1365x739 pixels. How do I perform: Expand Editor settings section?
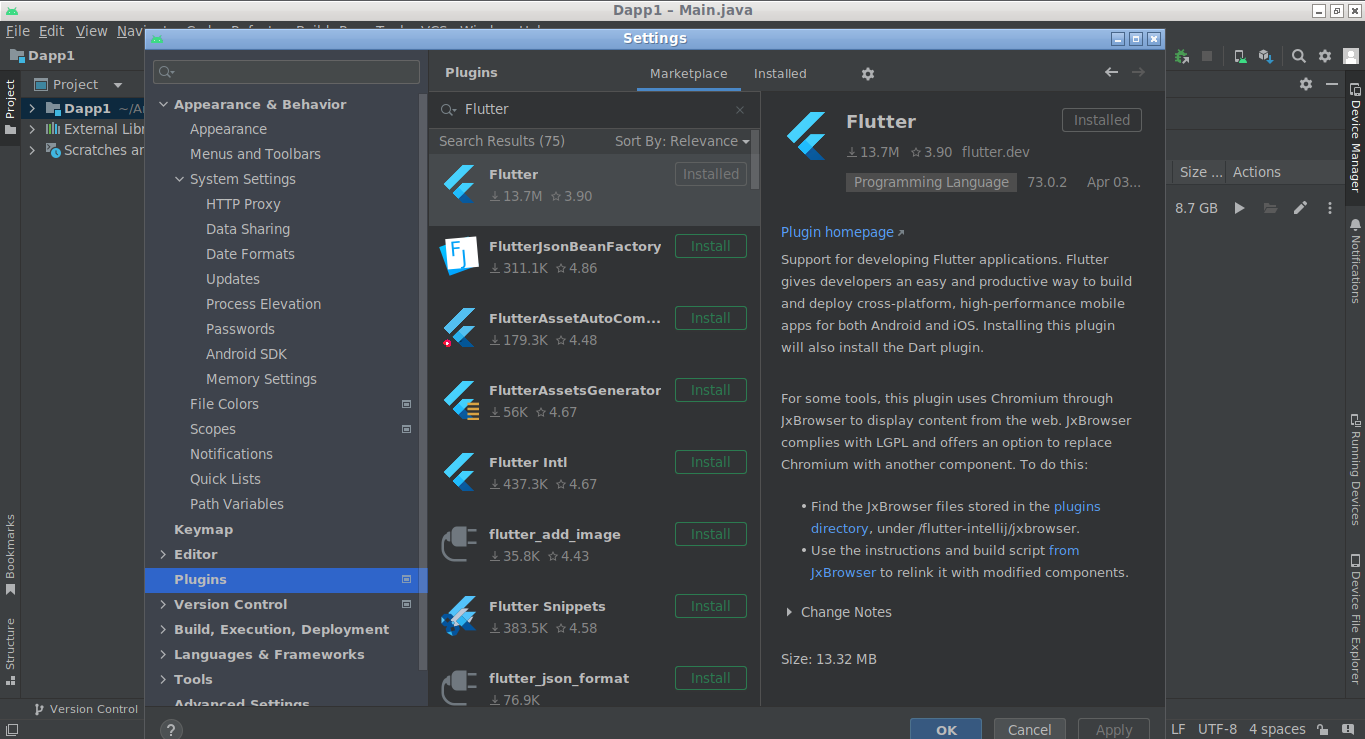pos(163,554)
